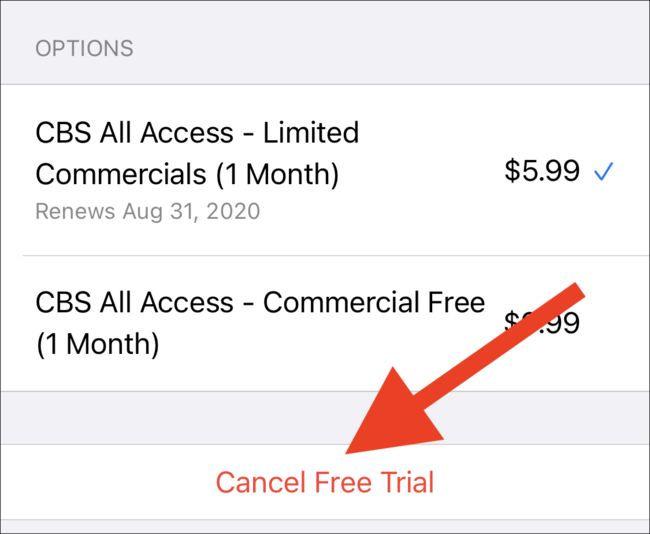Click the Renews Aug 31, 2020 text
This screenshot has height=534, width=650.
click(x=148, y=211)
